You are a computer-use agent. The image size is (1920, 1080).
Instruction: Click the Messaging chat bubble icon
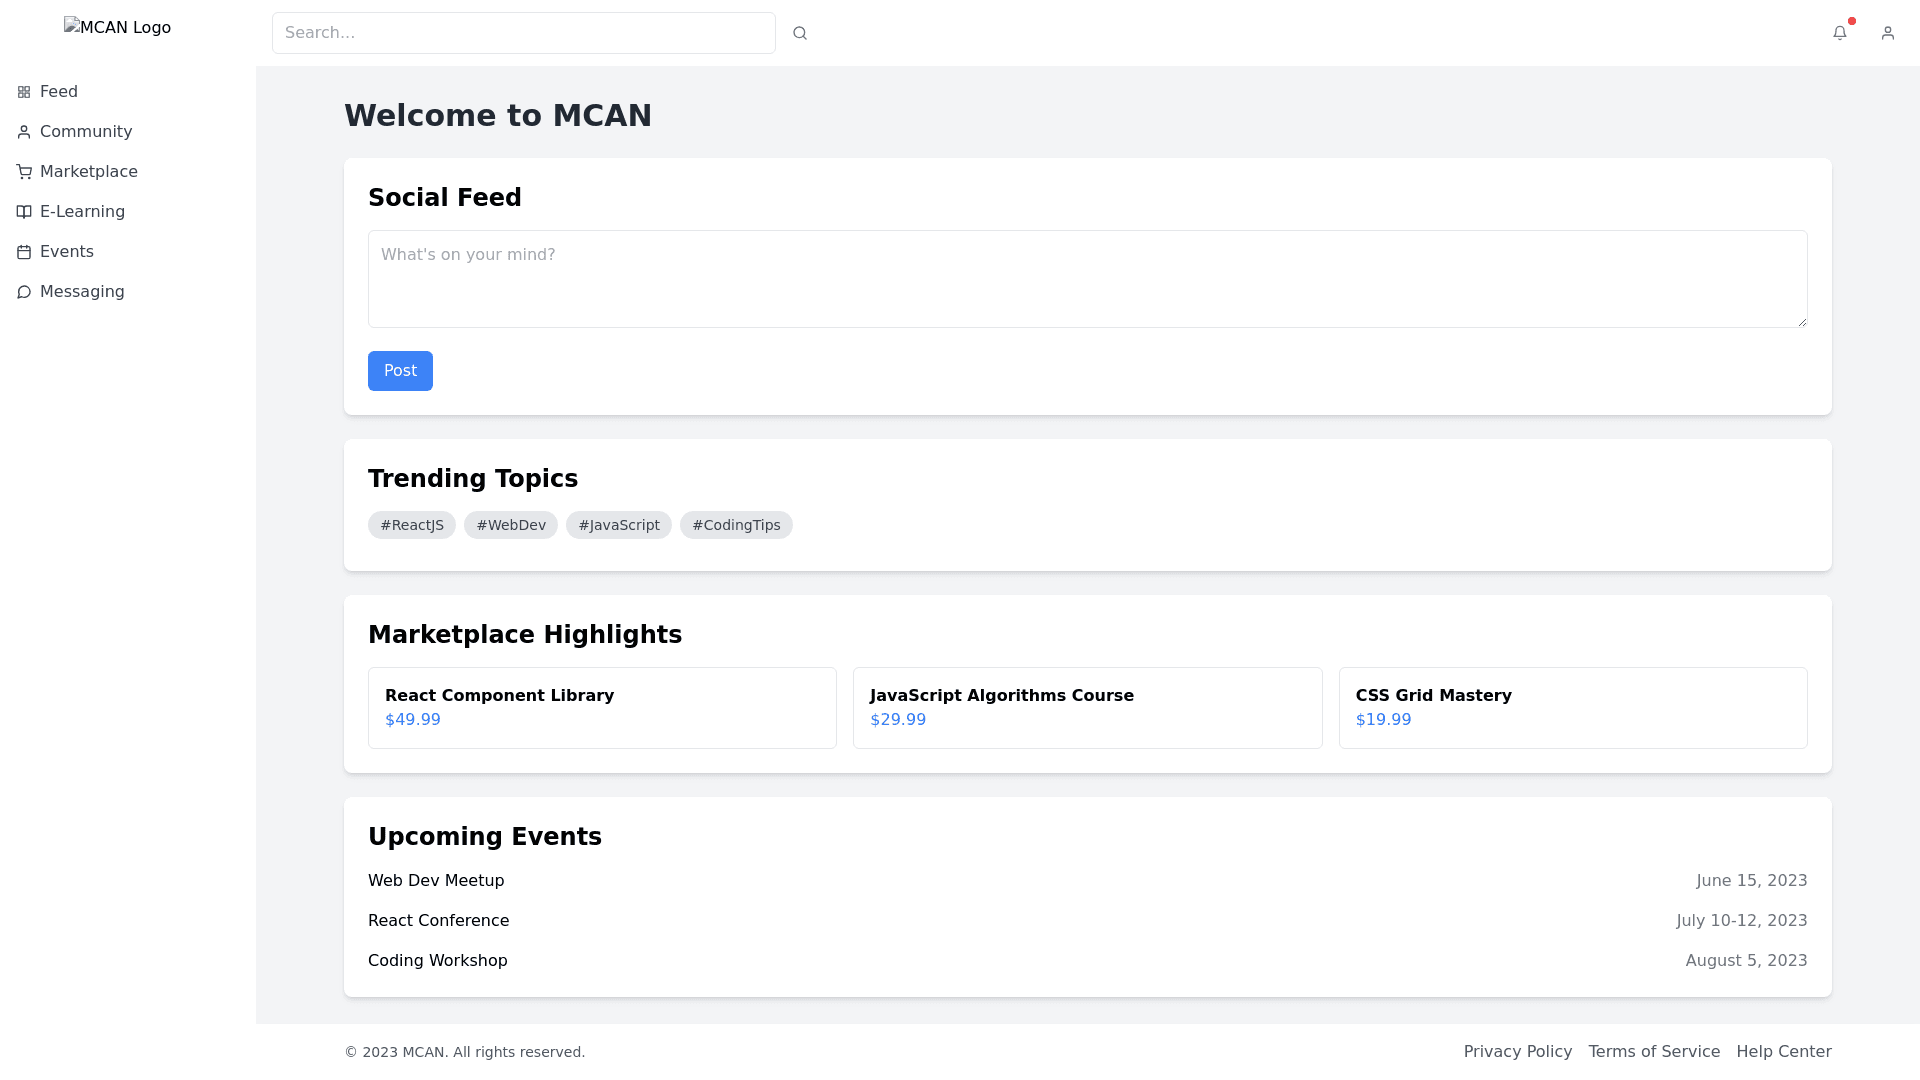(24, 292)
